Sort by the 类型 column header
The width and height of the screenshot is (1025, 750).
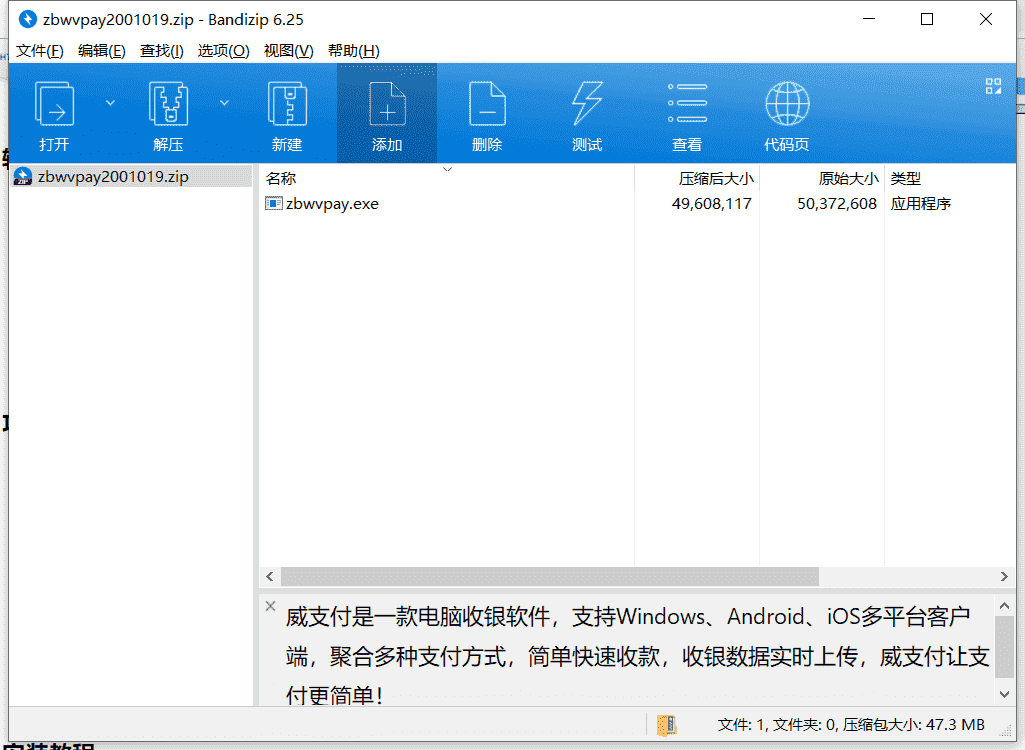(x=950, y=178)
